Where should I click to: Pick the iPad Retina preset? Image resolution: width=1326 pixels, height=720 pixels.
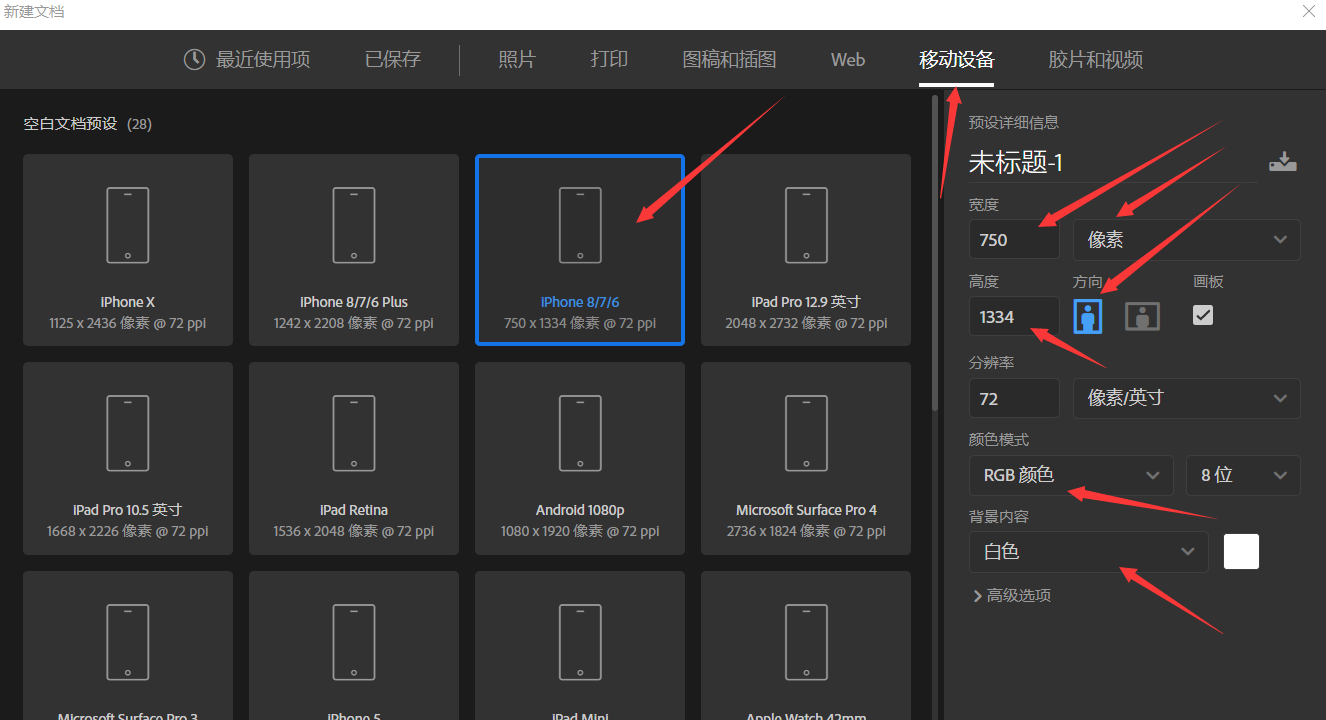(354, 458)
